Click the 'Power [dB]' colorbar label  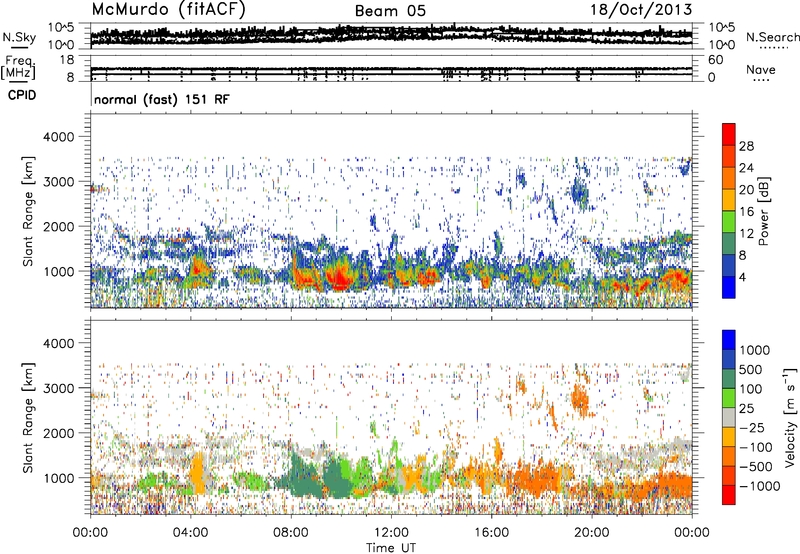click(763, 211)
